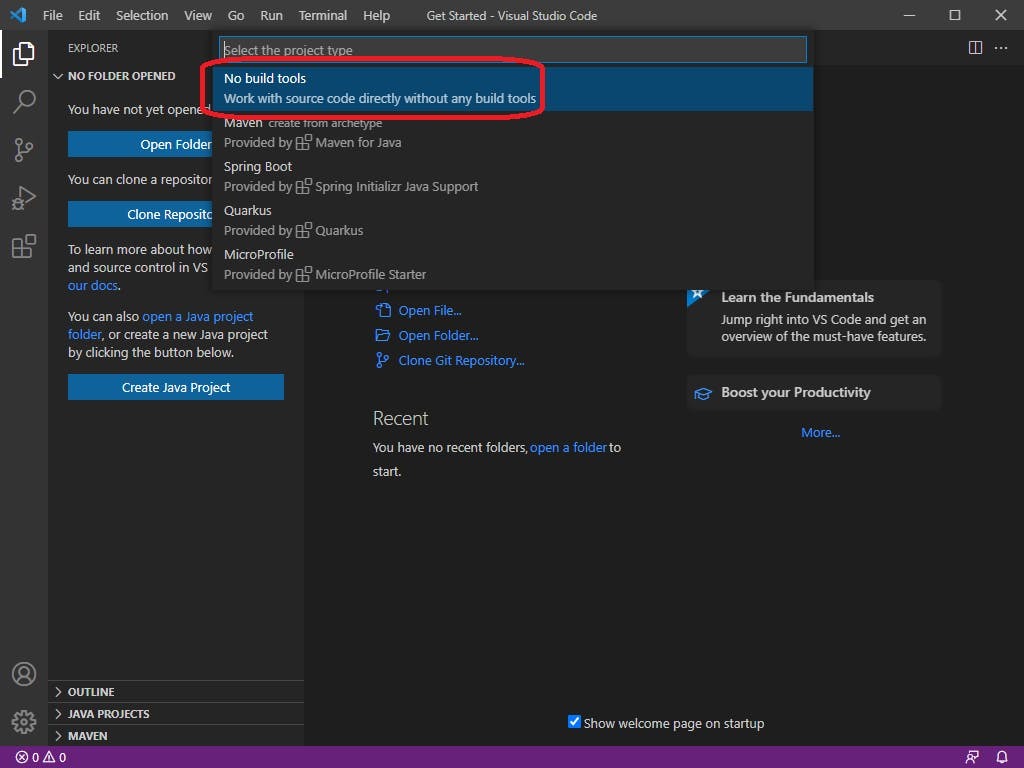Open the Run and Debug view
This screenshot has height=768, width=1024.
pyautogui.click(x=24, y=198)
